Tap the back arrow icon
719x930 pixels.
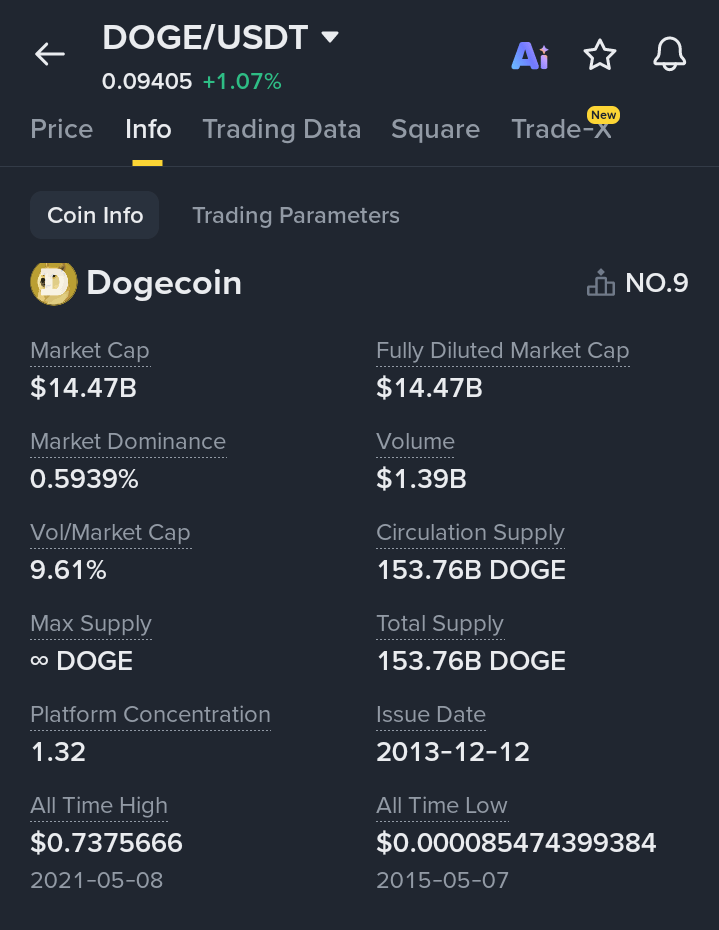click(x=50, y=55)
